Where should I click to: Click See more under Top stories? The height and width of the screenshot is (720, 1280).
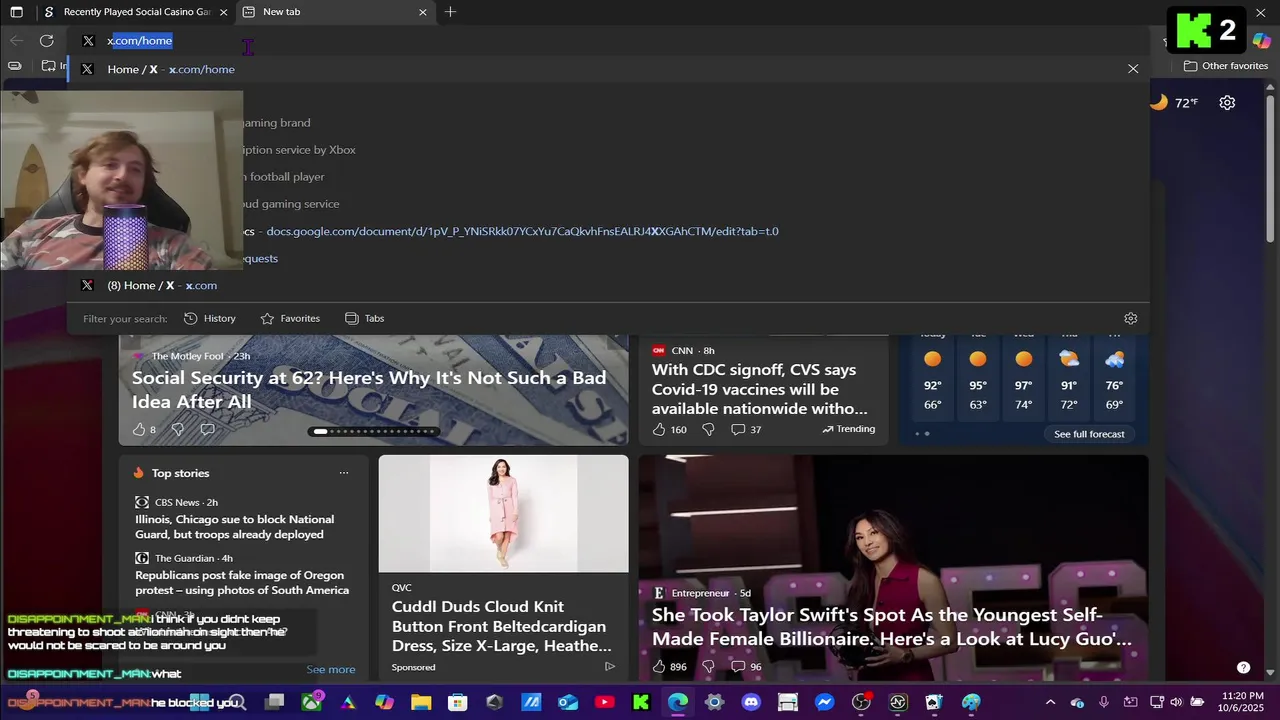click(x=330, y=670)
